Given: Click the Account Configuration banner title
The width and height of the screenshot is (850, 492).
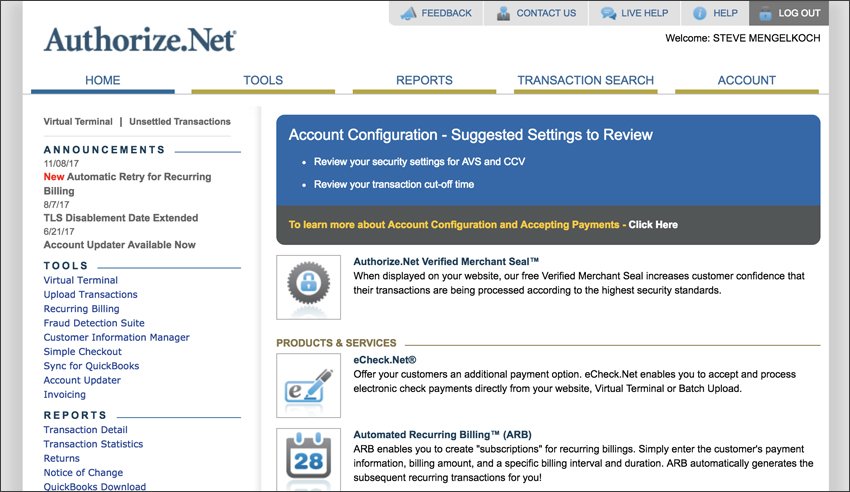Looking at the screenshot, I should (471, 134).
